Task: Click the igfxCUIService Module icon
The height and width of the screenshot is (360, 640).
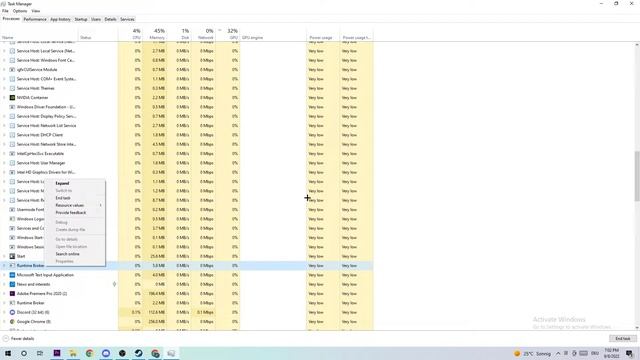Action: 12,70
